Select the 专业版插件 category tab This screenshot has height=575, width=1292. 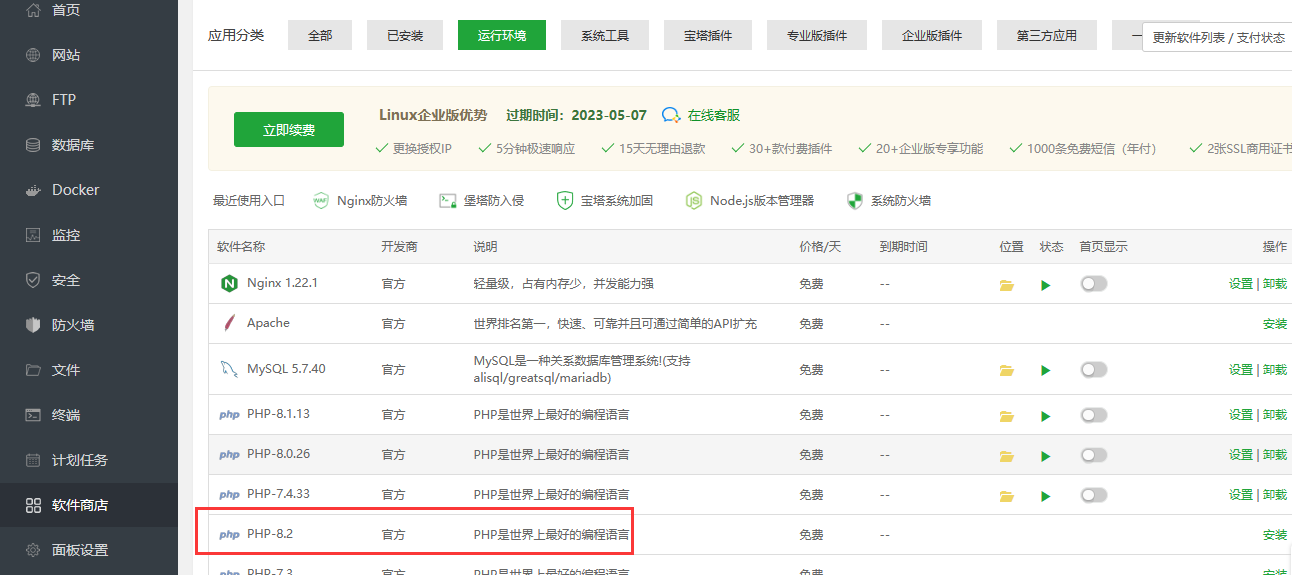tap(817, 35)
